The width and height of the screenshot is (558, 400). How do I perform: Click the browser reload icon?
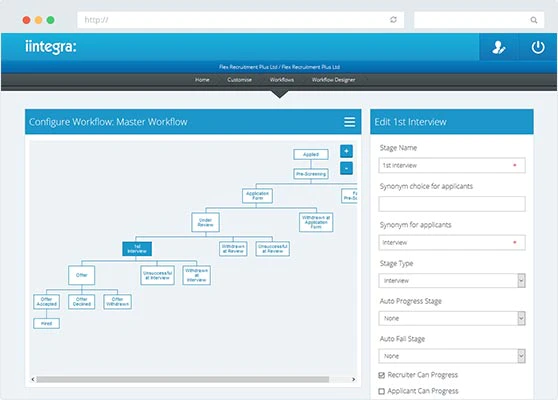click(x=393, y=20)
